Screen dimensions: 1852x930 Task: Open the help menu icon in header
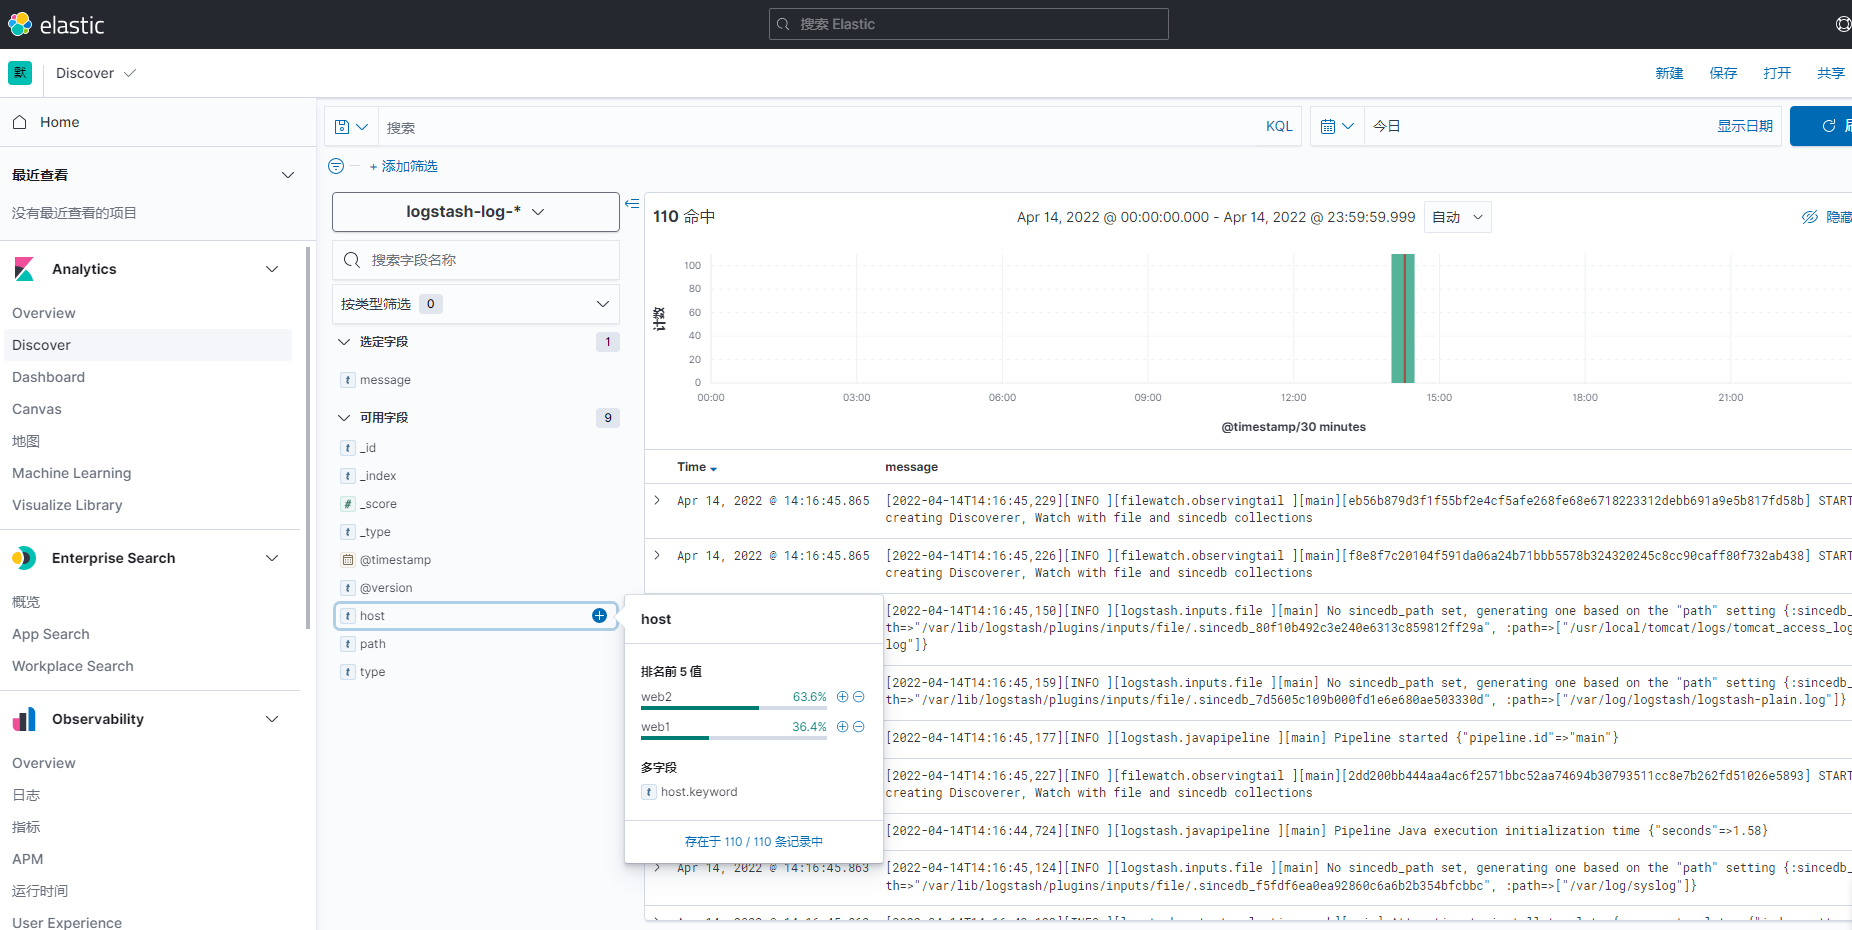pyautogui.click(x=1843, y=24)
